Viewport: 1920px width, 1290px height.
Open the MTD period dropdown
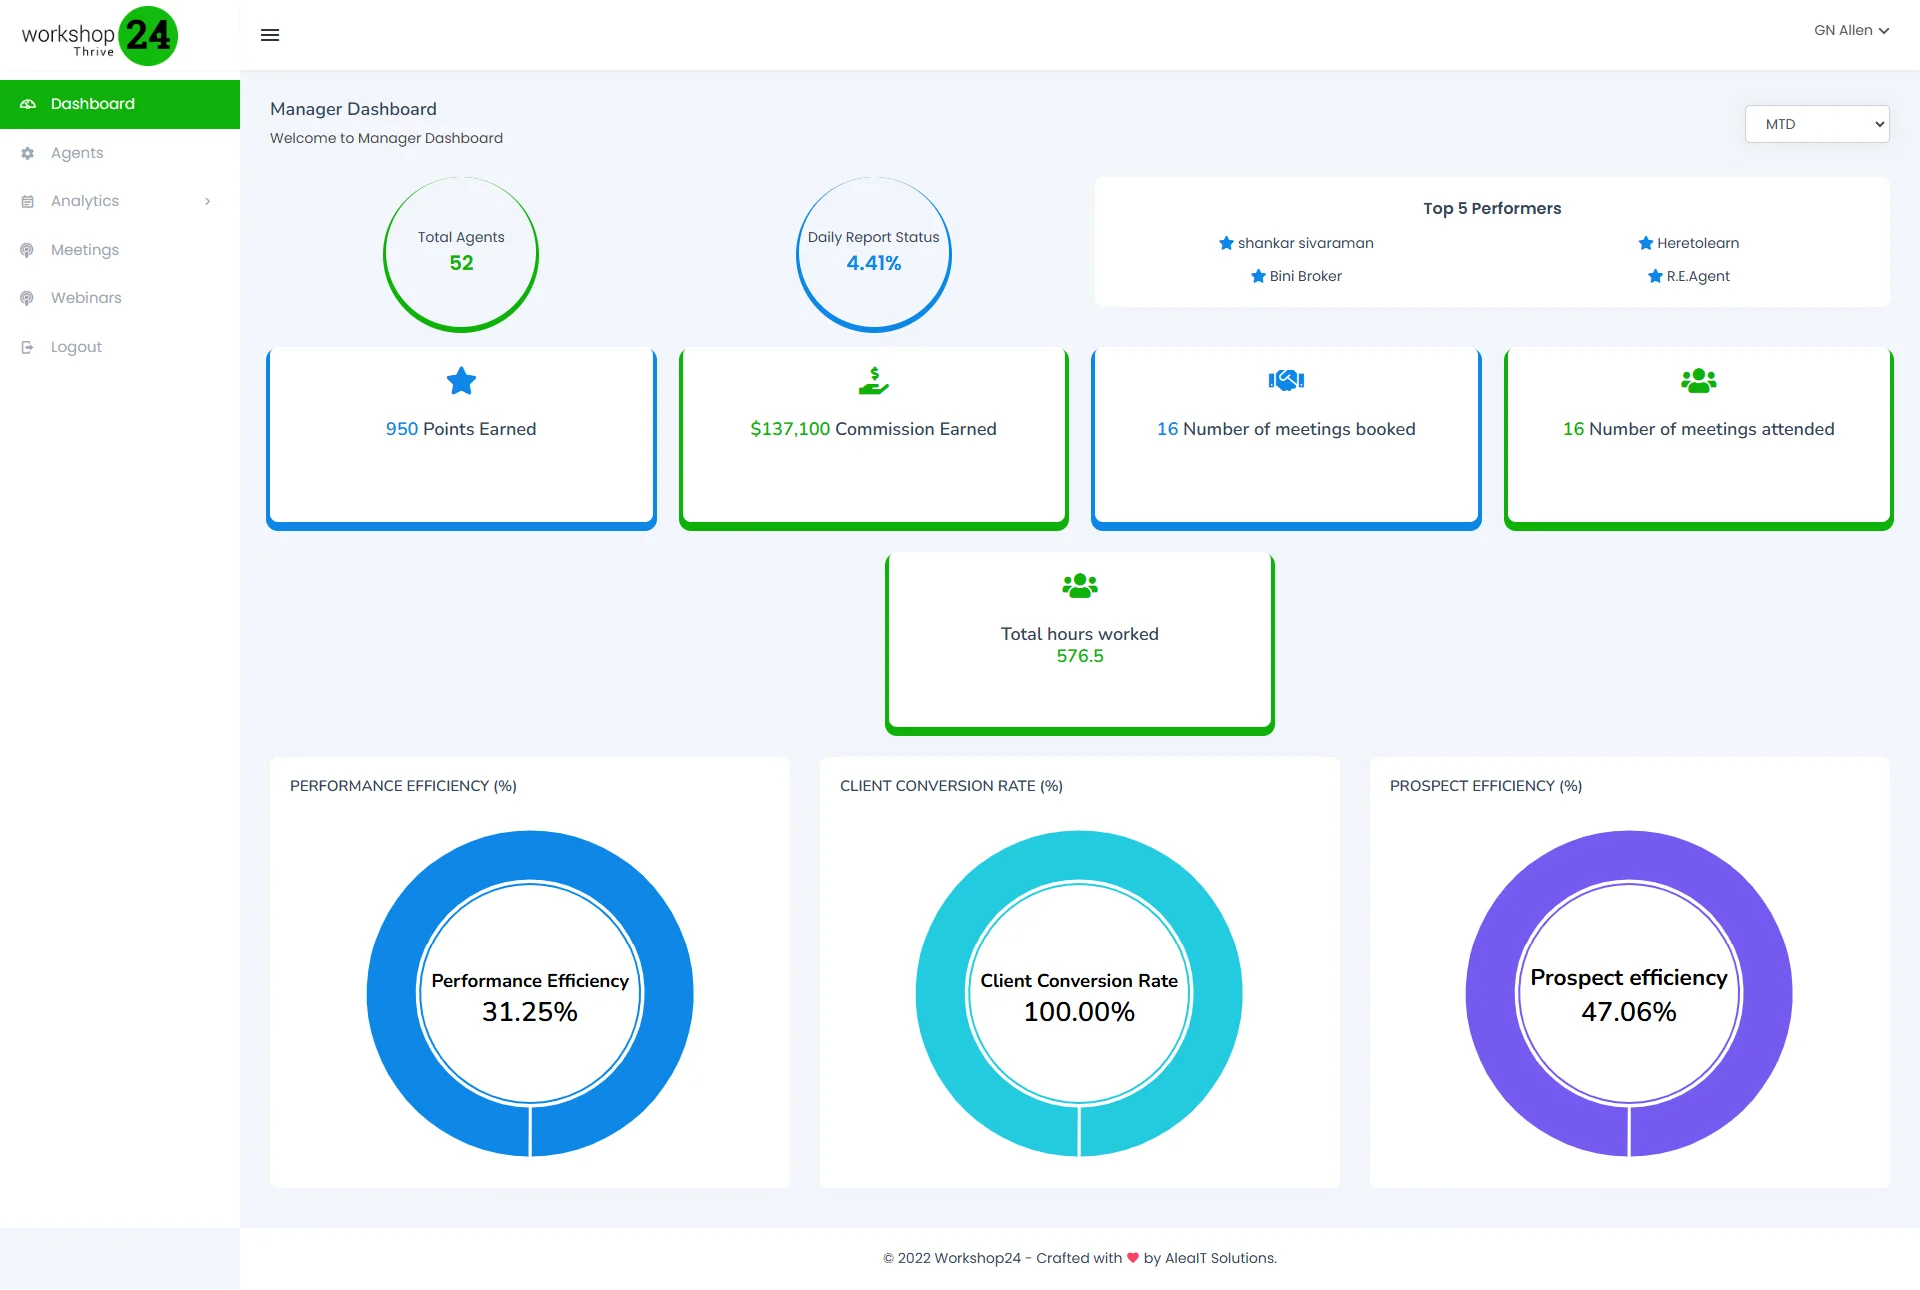1817,124
